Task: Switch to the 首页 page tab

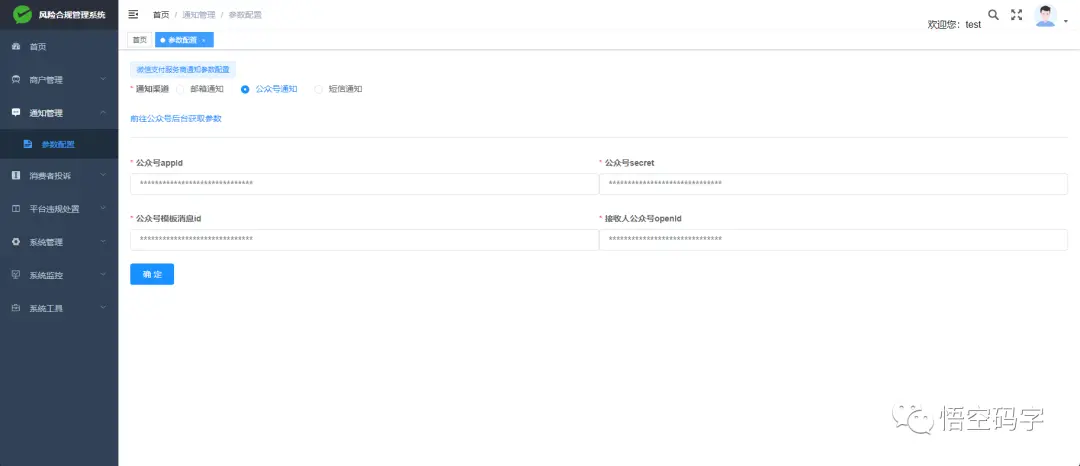Action: point(140,40)
